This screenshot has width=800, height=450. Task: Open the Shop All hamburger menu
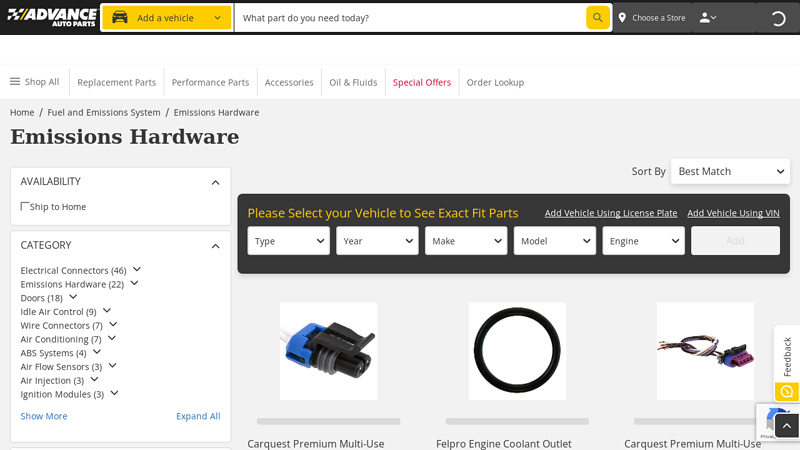pos(35,82)
